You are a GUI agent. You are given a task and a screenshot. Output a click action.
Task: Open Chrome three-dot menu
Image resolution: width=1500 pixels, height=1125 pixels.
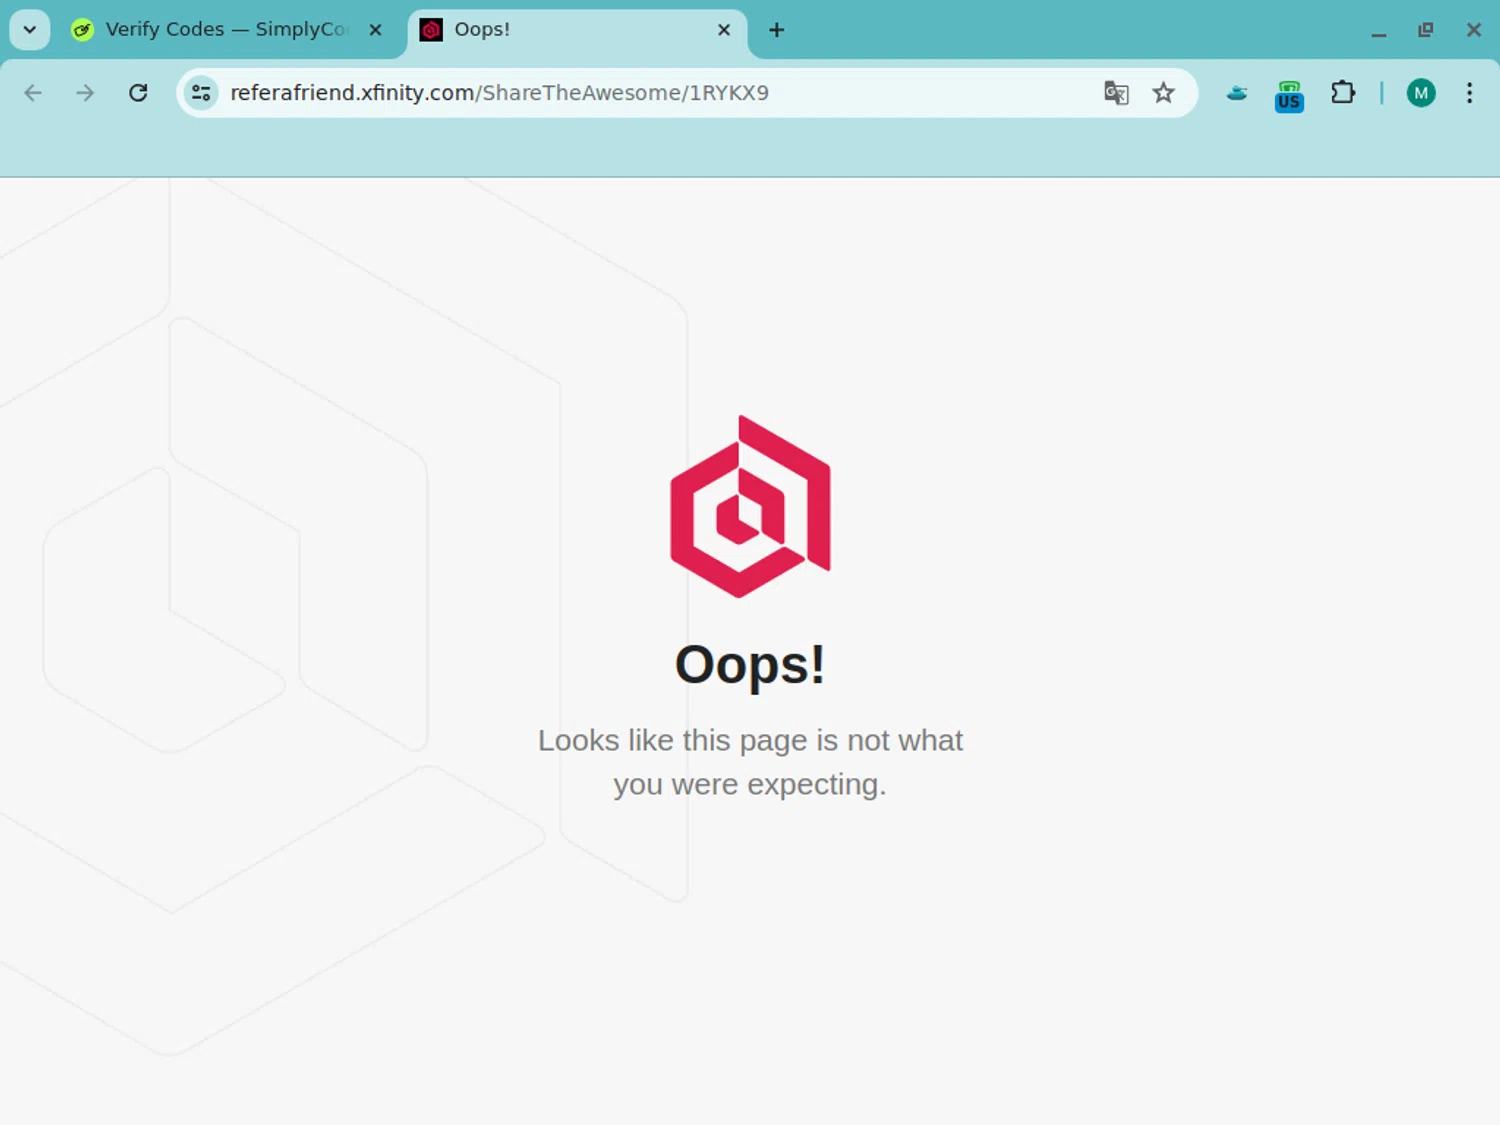click(1469, 93)
